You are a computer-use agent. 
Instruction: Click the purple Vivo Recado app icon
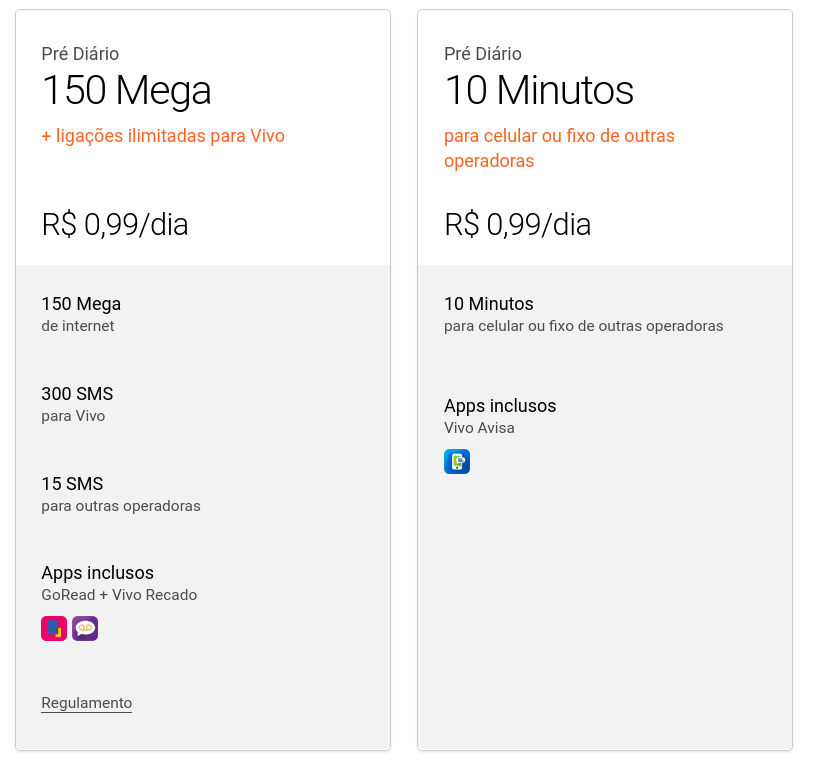[85, 628]
